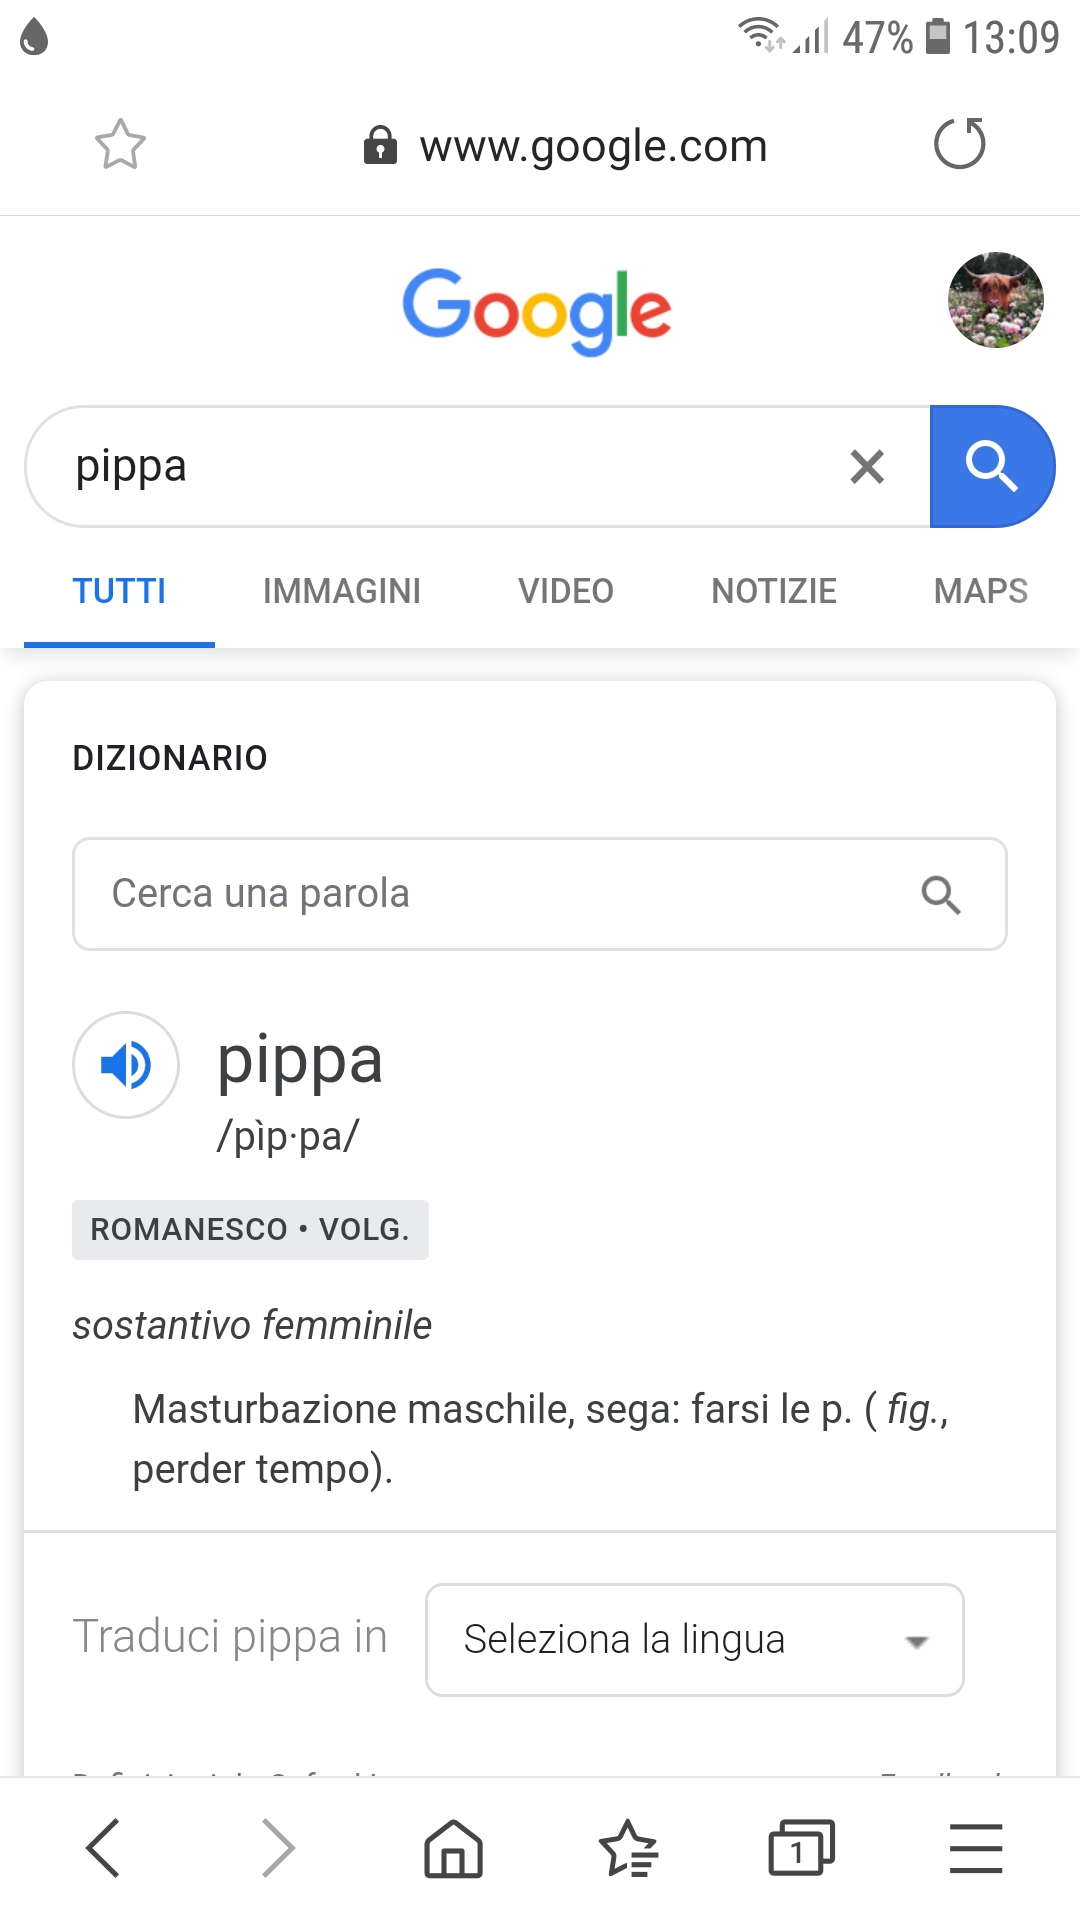Open the browser hamburger menu
Screen dimensions: 1080x1920
976,1848
